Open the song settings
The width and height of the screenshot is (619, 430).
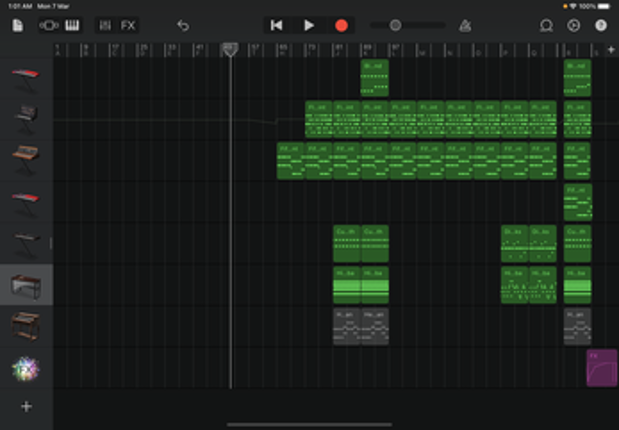click(573, 25)
